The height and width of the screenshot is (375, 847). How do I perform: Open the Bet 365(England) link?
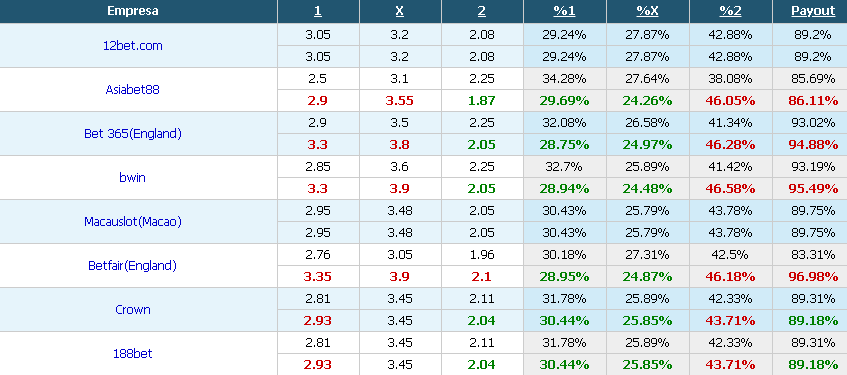(132, 133)
